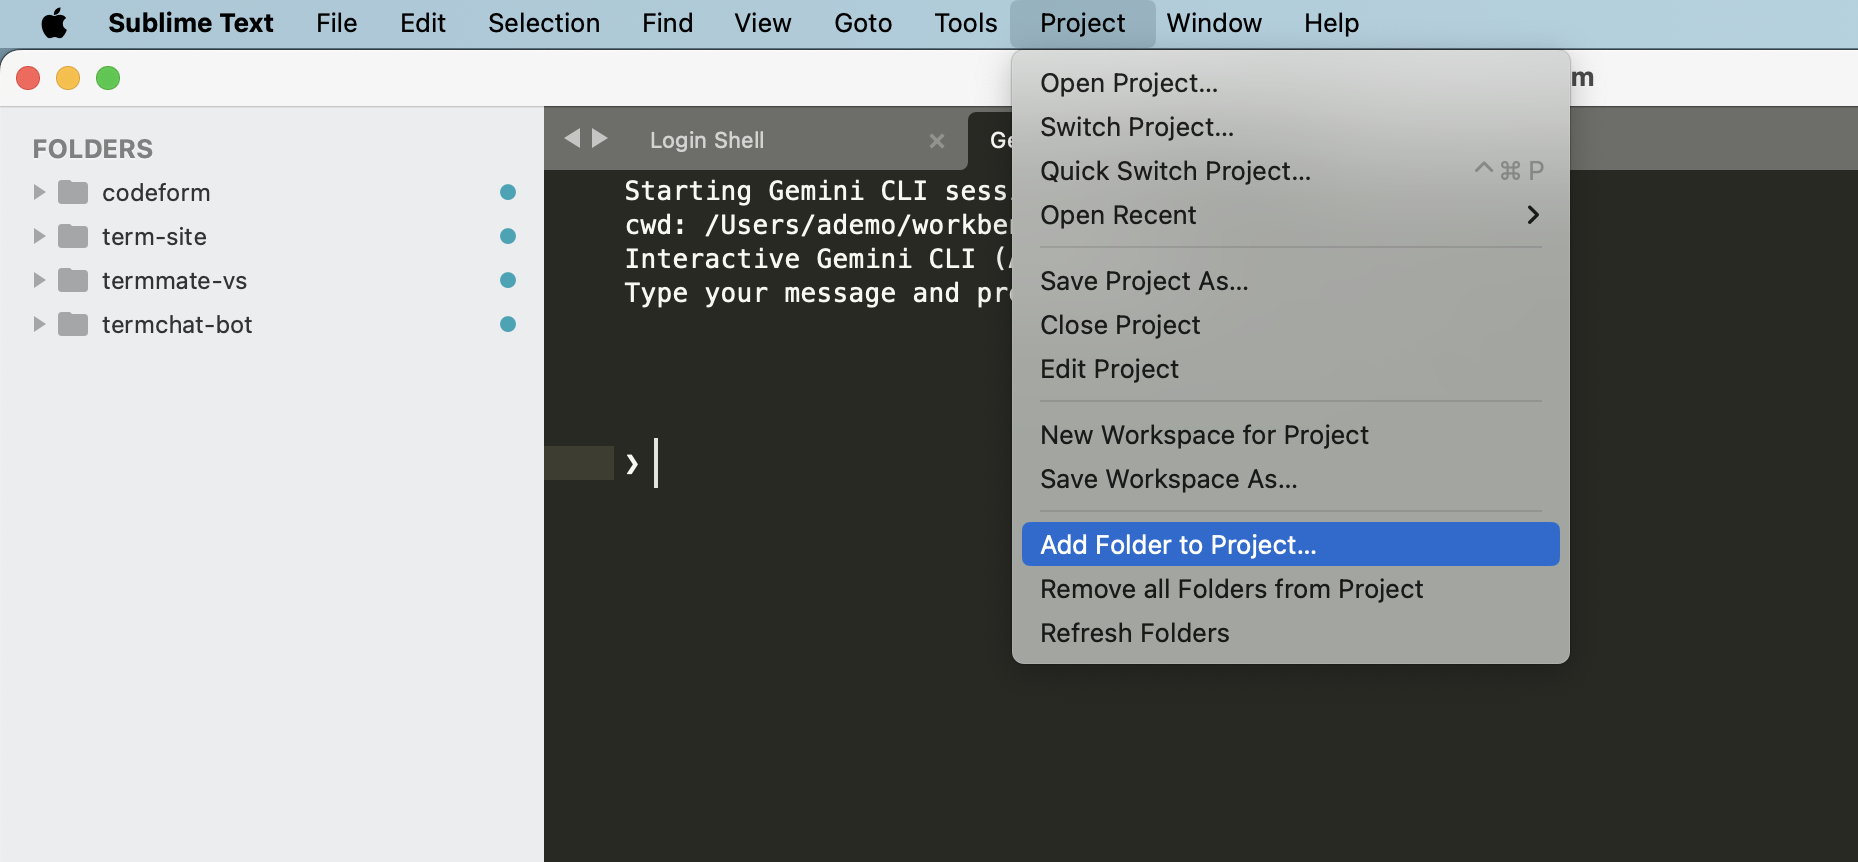Screen dimensions: 1858x862
Task: Click the 'Starting Gemini CLI' output line
Action: pyautogui.click(x=817, y=191)
